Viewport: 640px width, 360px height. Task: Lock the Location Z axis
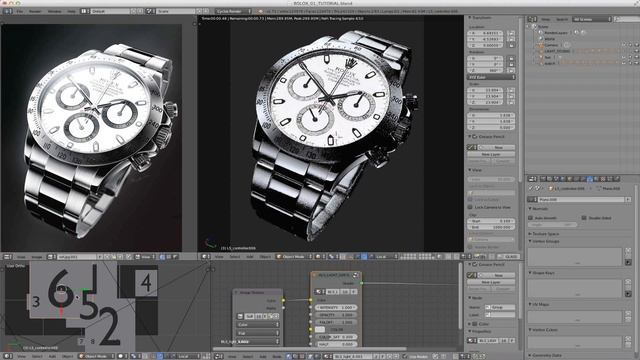pyautogui.click(x=511, y=45)
